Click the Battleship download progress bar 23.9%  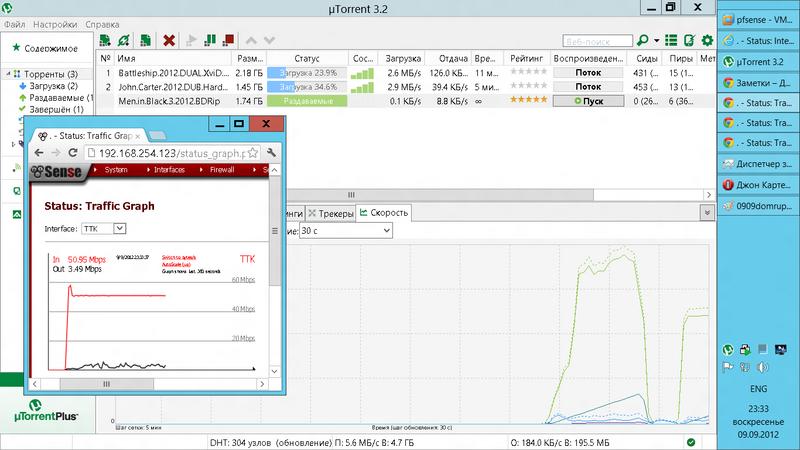tap(307, 73)
